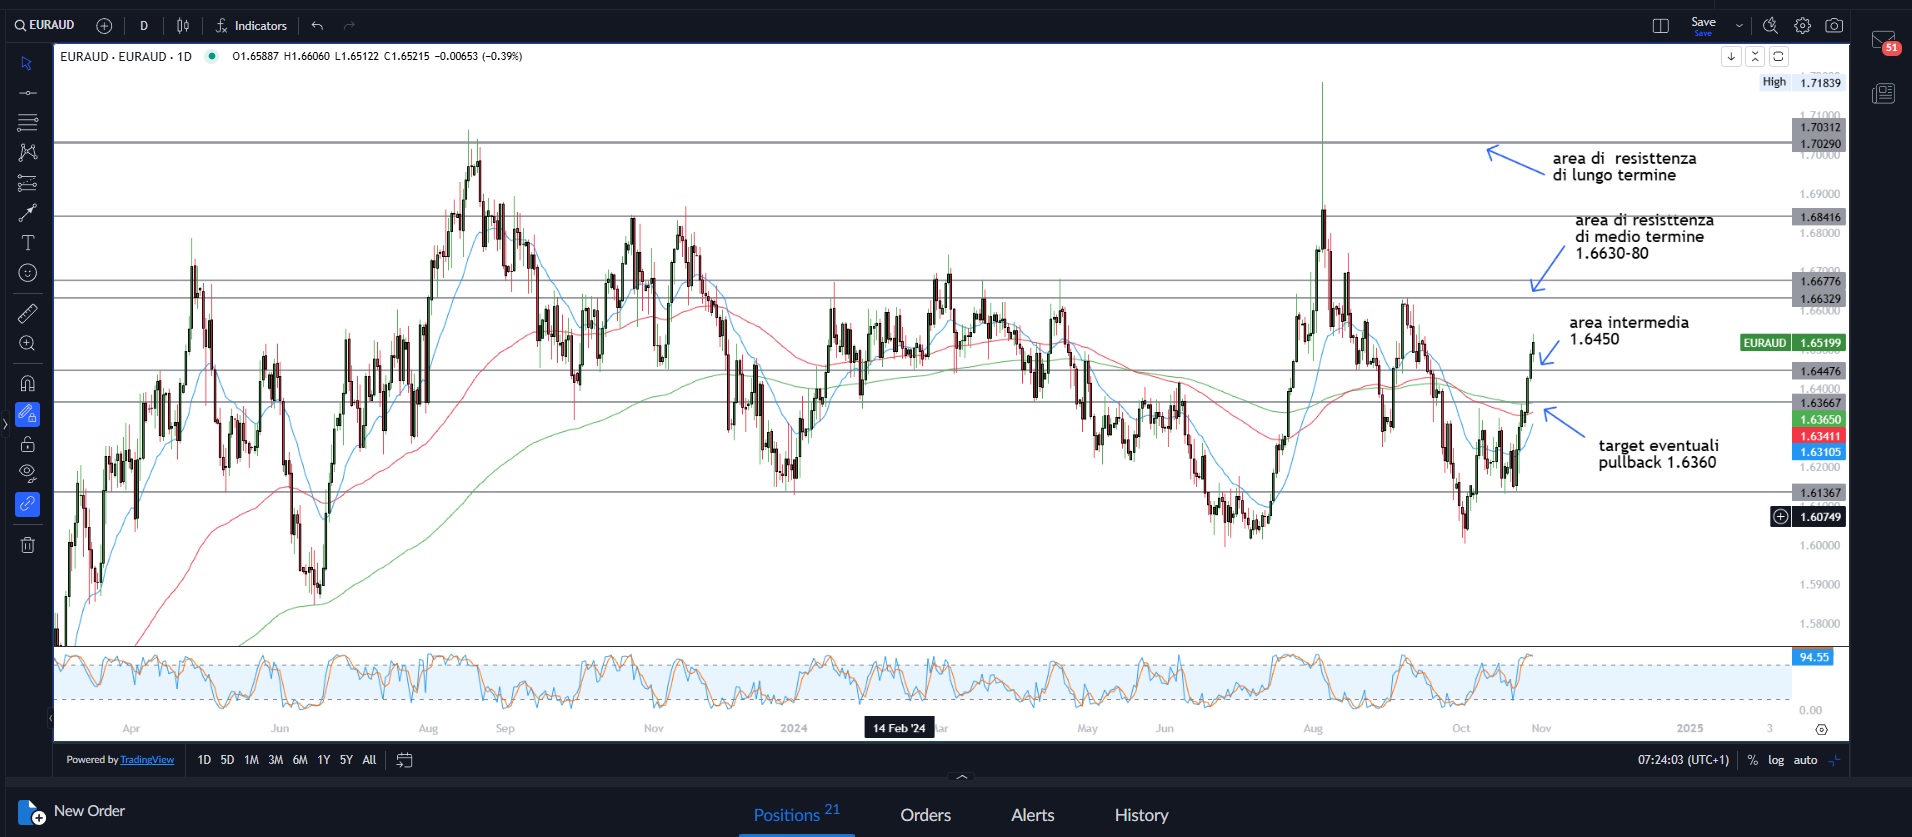Switch to the Positions tab
This screenshot has height=837, width=1912.
point(796,814)
